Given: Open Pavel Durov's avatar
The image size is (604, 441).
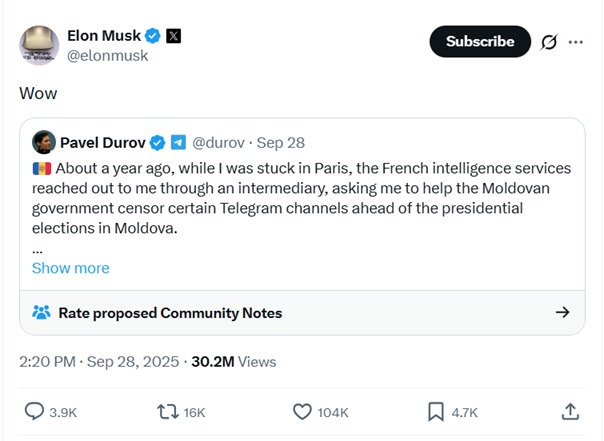Looking at the screenshot, I should [x=43, y=141].
